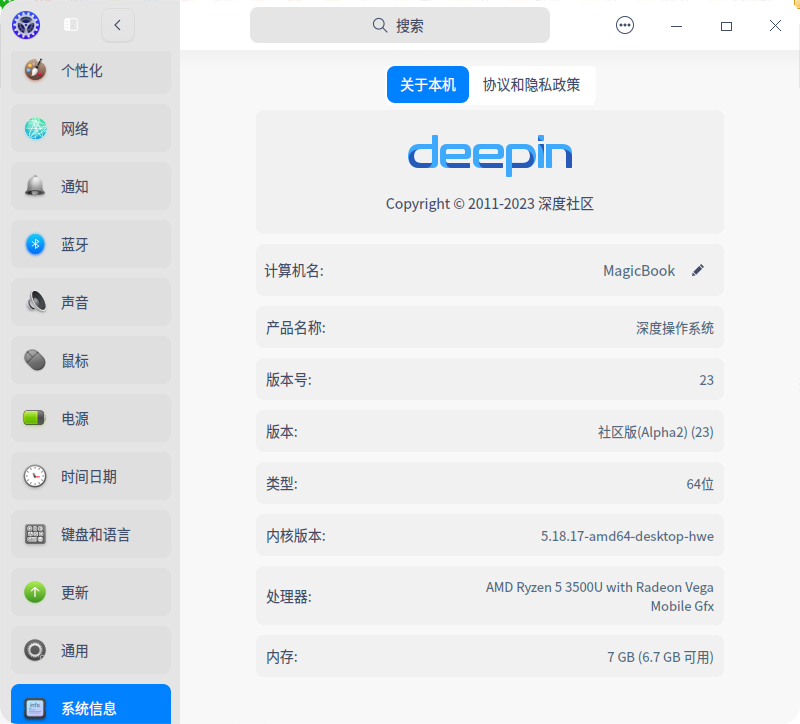Click the 版本号 label

pyautogui.click(x=288, y=380)
